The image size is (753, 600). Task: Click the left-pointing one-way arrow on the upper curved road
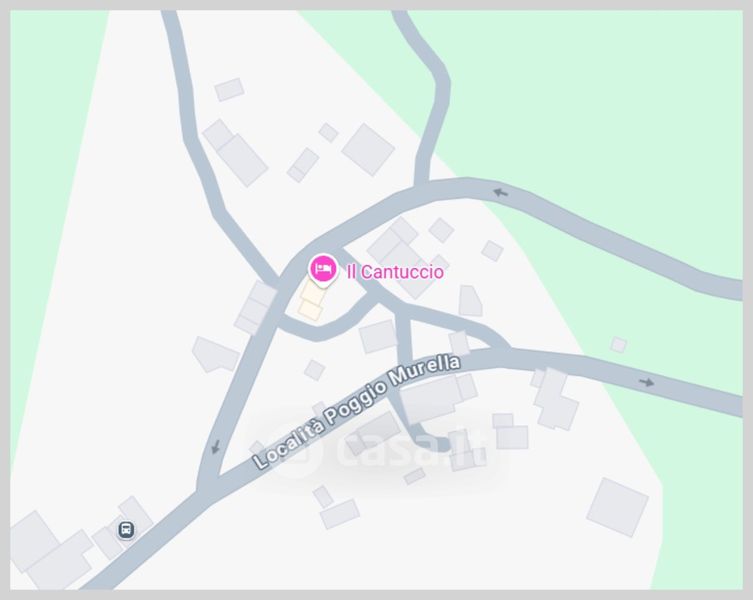(500, 193)
